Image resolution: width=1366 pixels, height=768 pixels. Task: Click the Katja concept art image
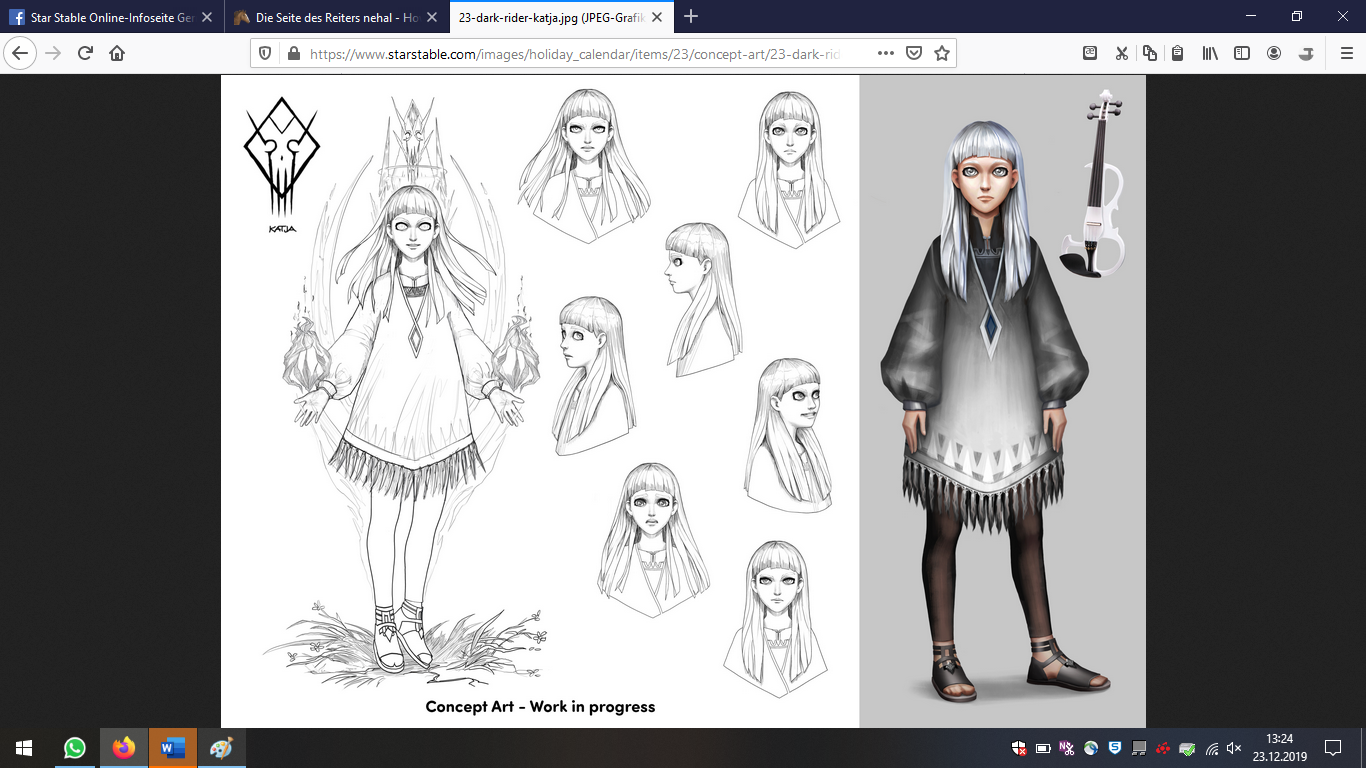click(683, 401)
